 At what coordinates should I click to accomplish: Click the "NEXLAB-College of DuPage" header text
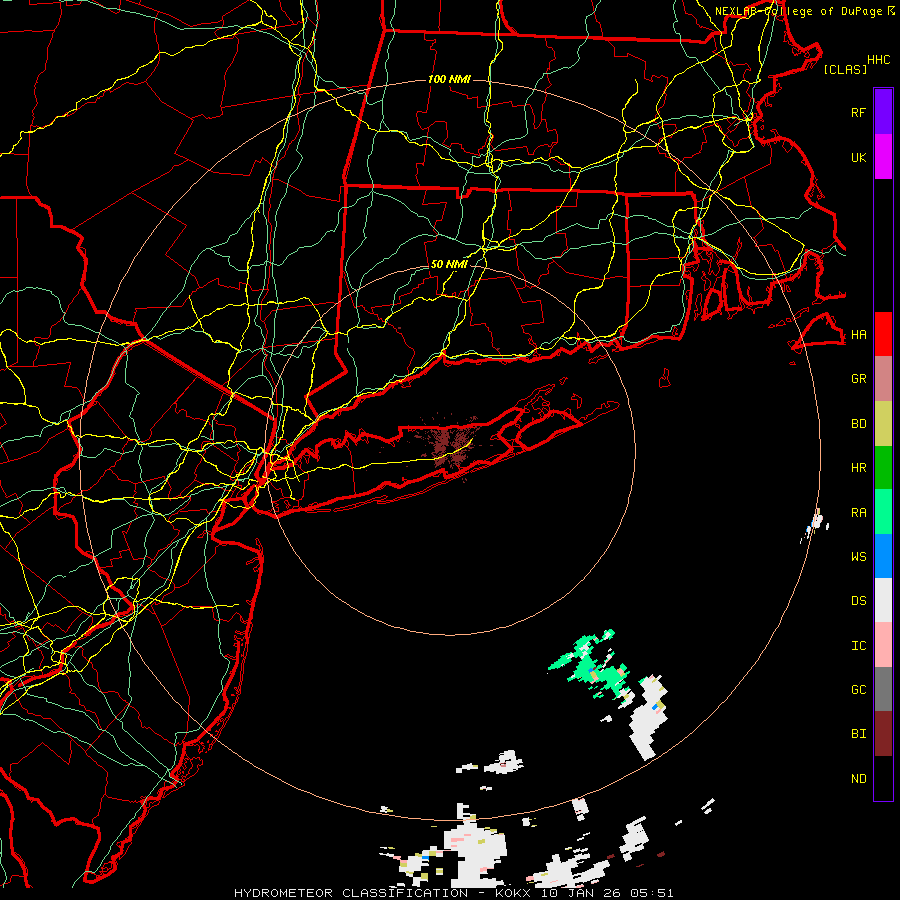click(798, 11)
